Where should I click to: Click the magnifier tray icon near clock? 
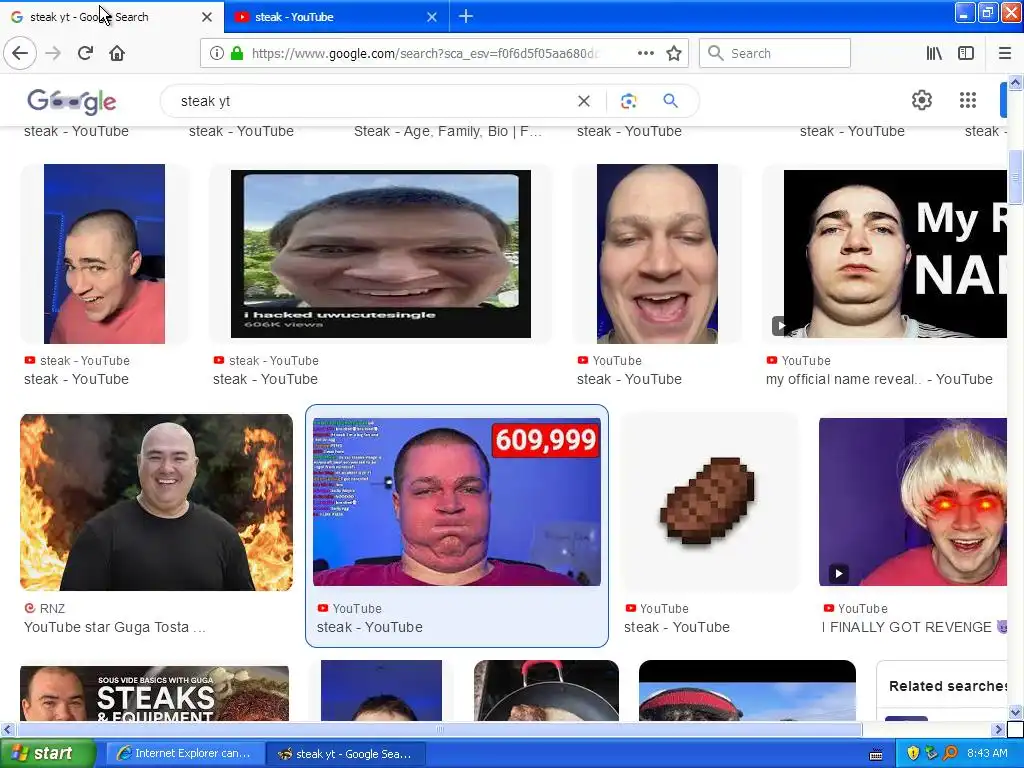pyautogui.click(x=951, y=754)
